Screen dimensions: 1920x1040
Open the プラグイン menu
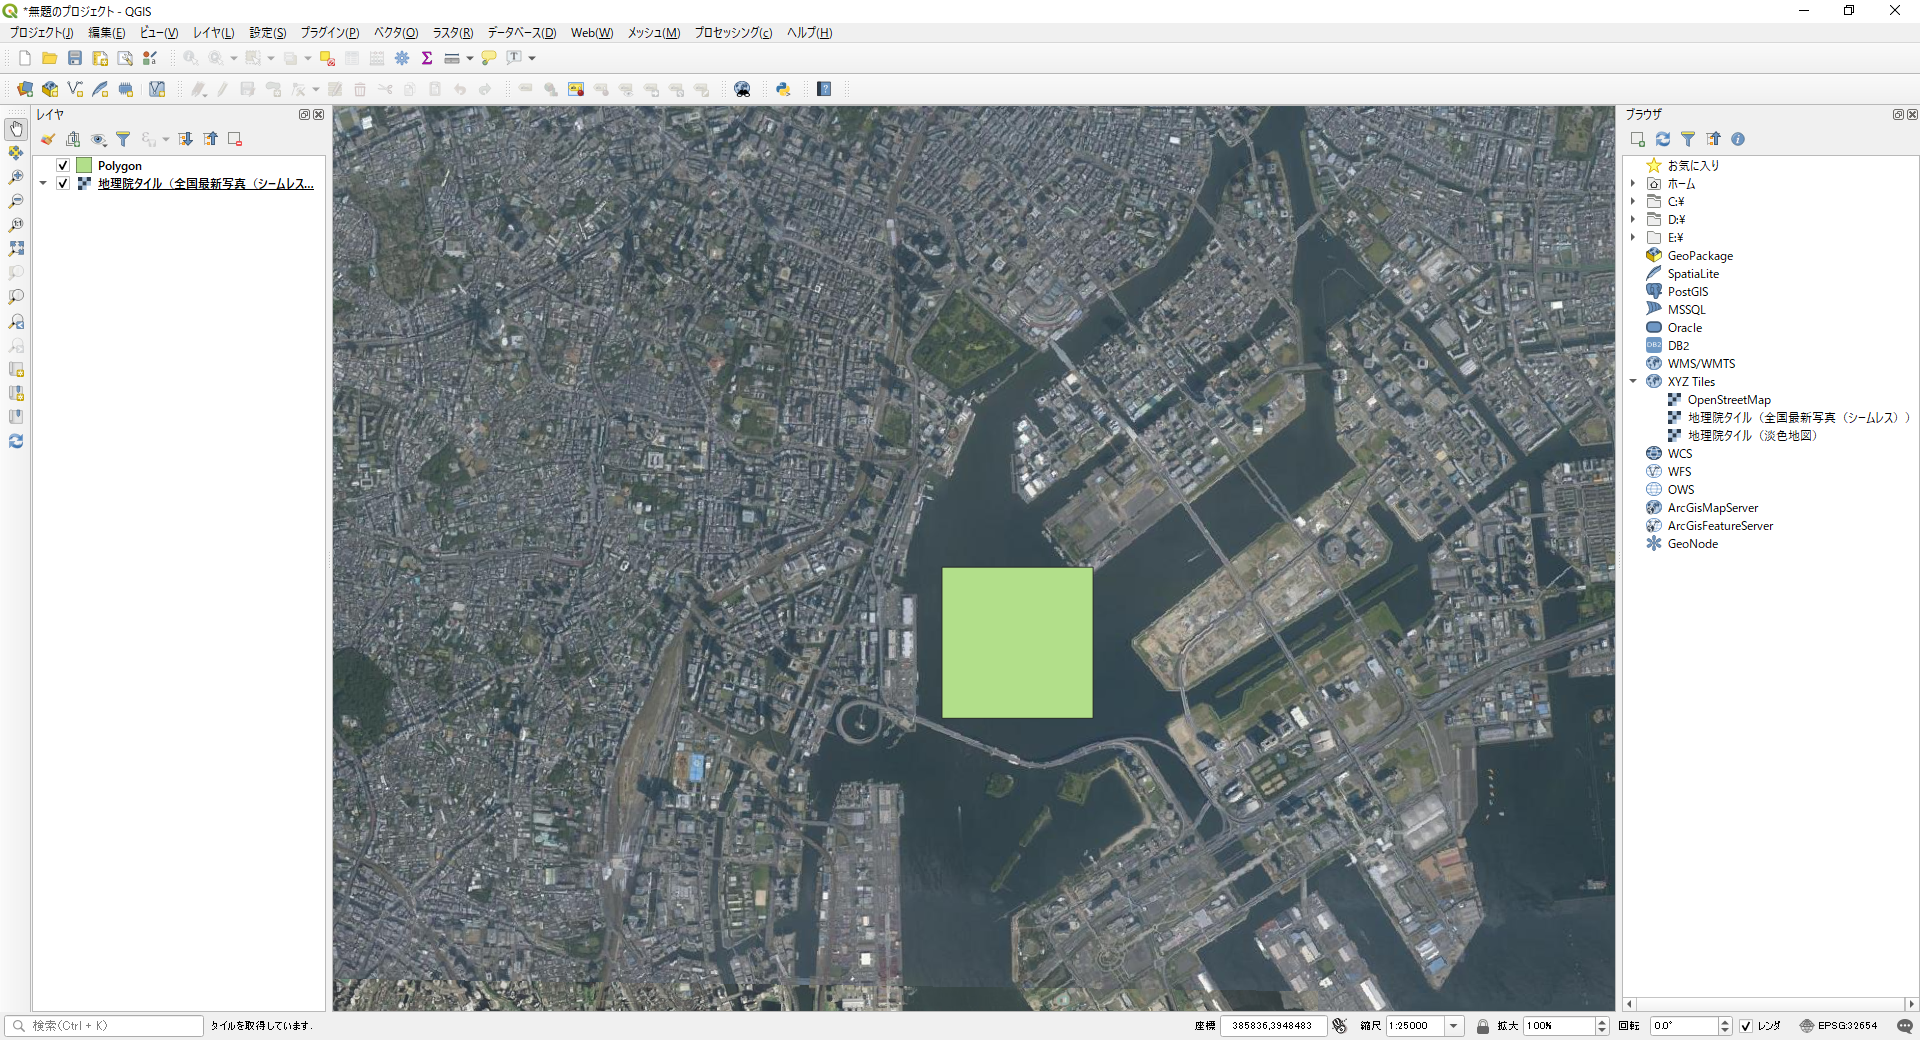tap(330, 33)
